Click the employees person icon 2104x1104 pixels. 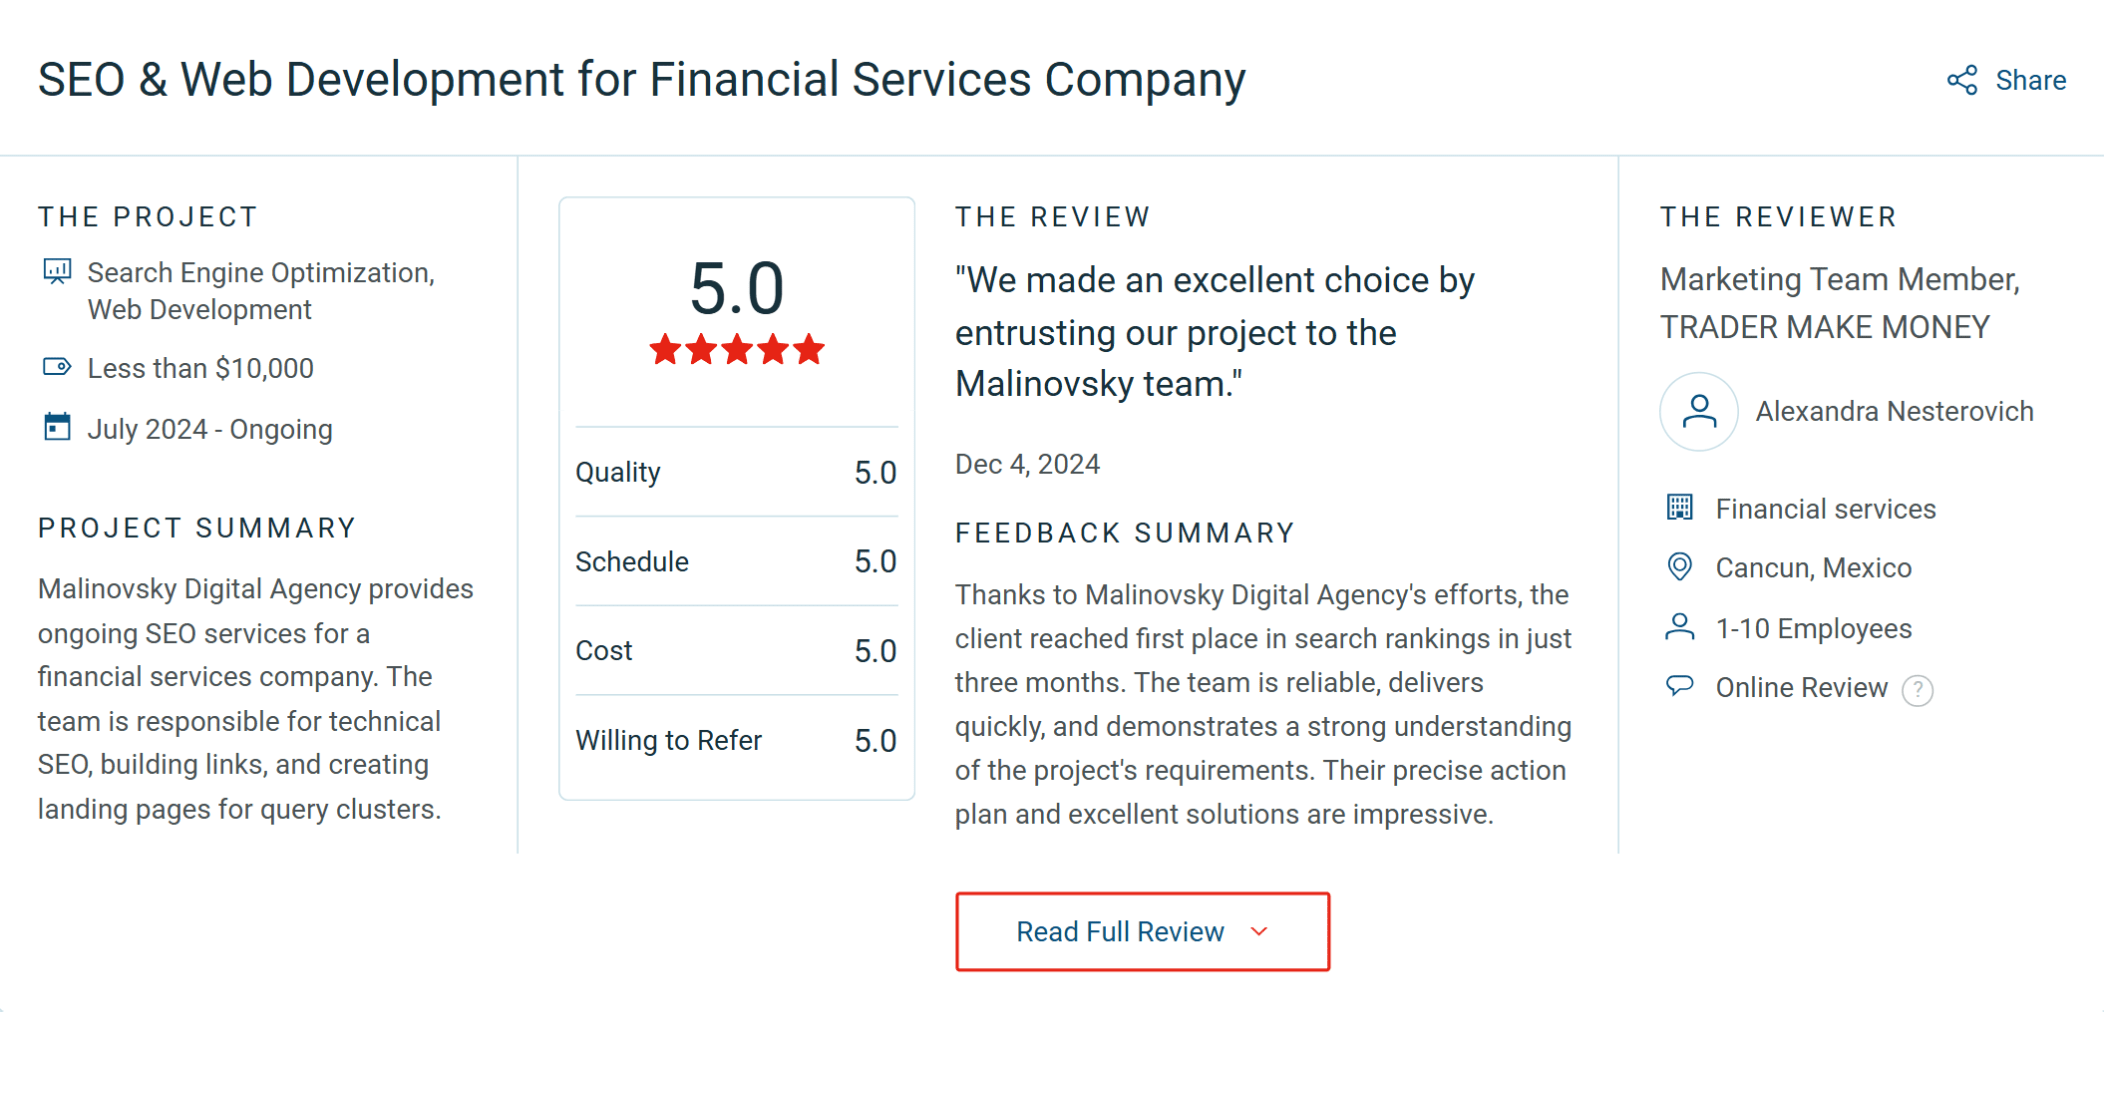click(1680, 628)
